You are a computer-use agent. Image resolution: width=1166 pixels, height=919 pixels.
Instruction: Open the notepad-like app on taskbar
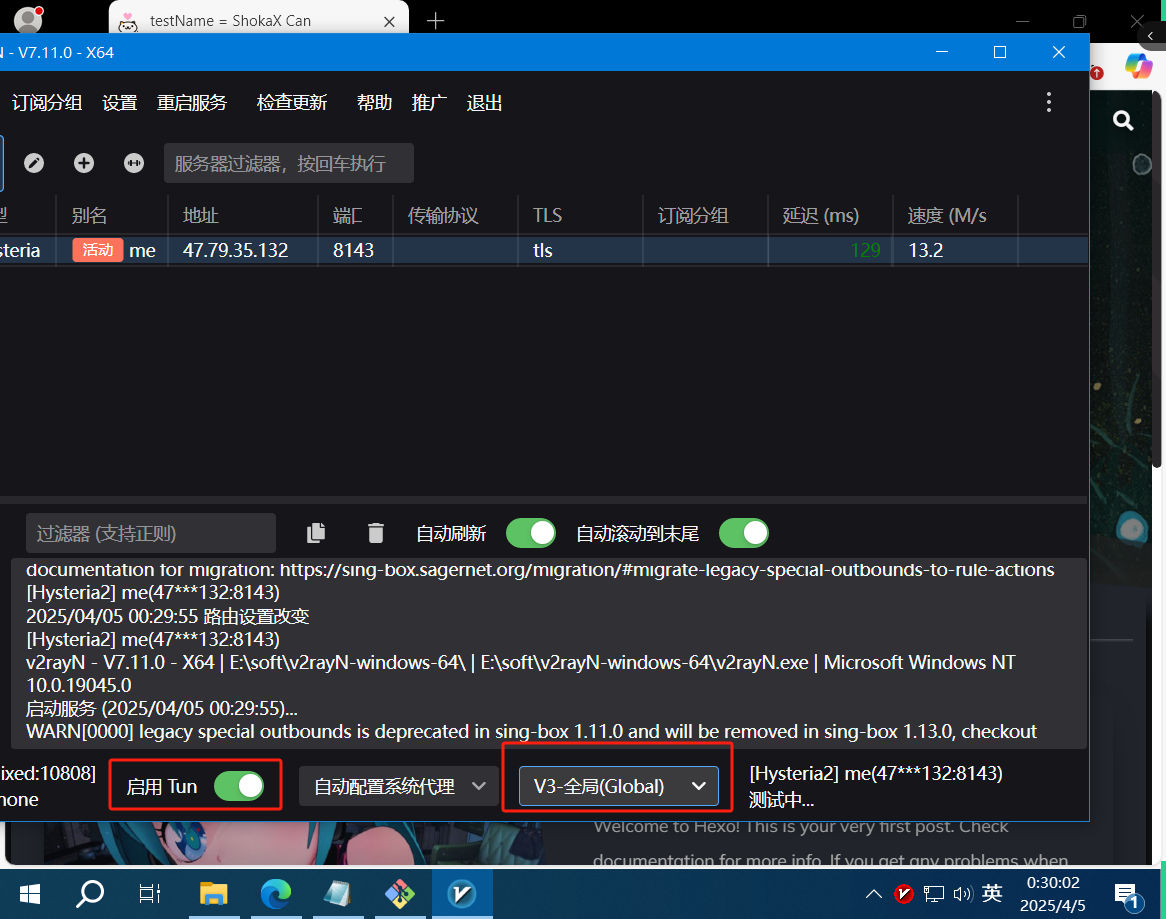point(338,894)
